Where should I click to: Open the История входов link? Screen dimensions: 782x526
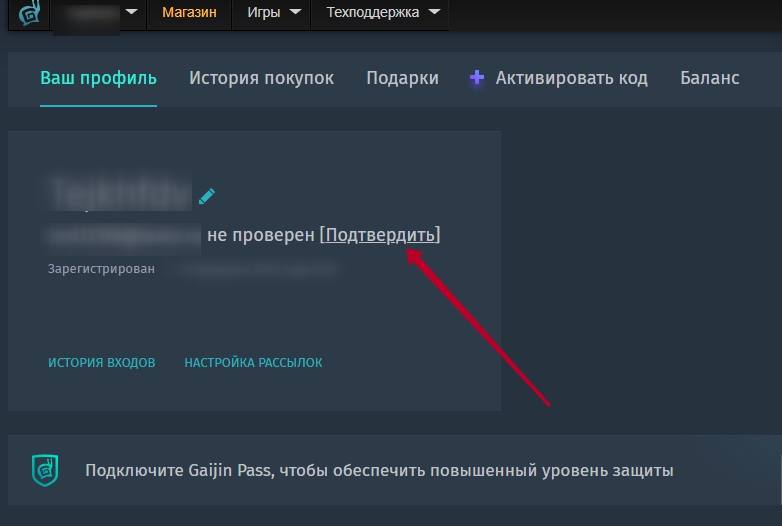(x=102, y=363)
